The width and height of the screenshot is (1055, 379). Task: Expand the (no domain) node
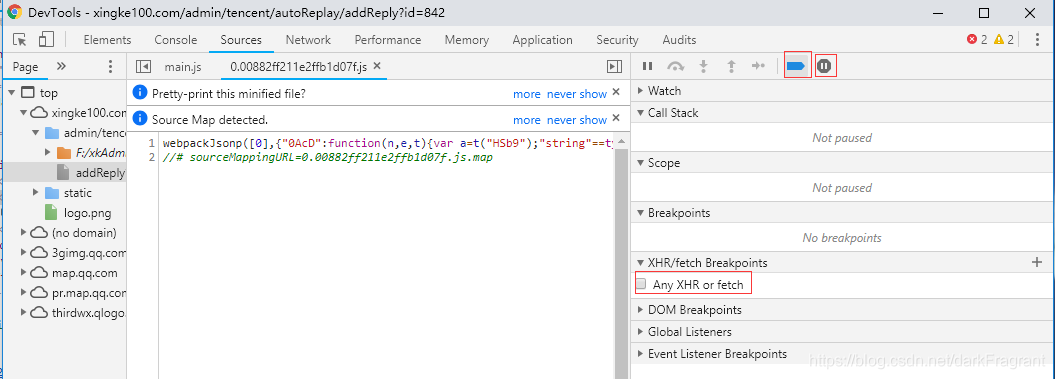24,233
